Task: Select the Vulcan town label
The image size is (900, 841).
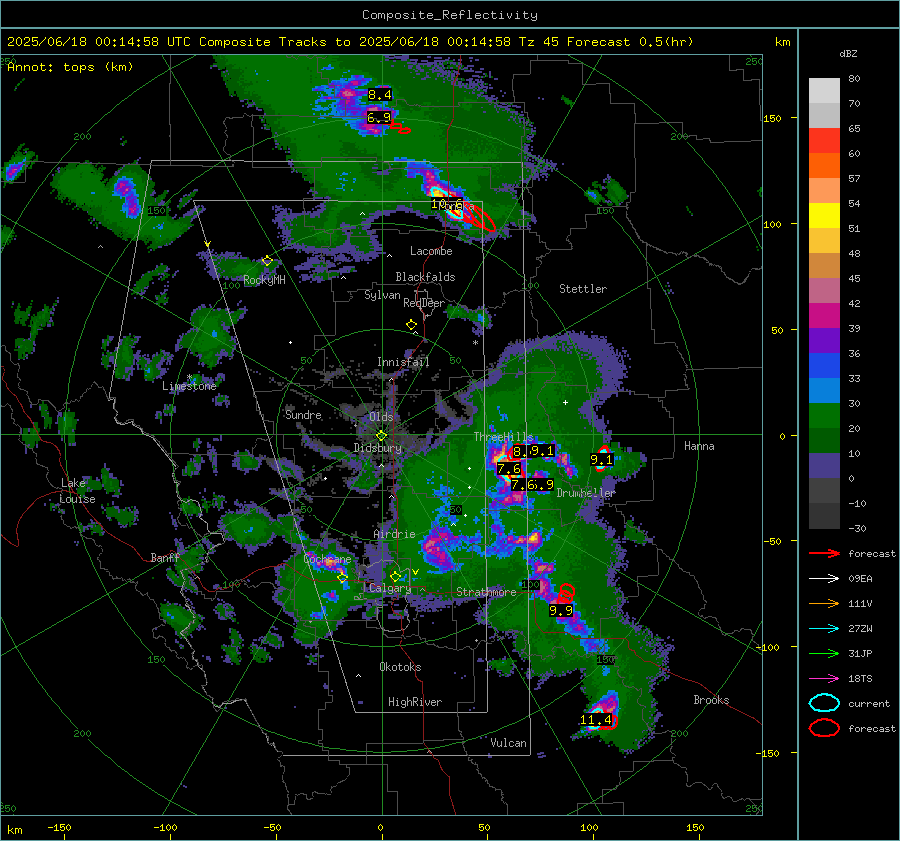Action: (x=508, y=743)
